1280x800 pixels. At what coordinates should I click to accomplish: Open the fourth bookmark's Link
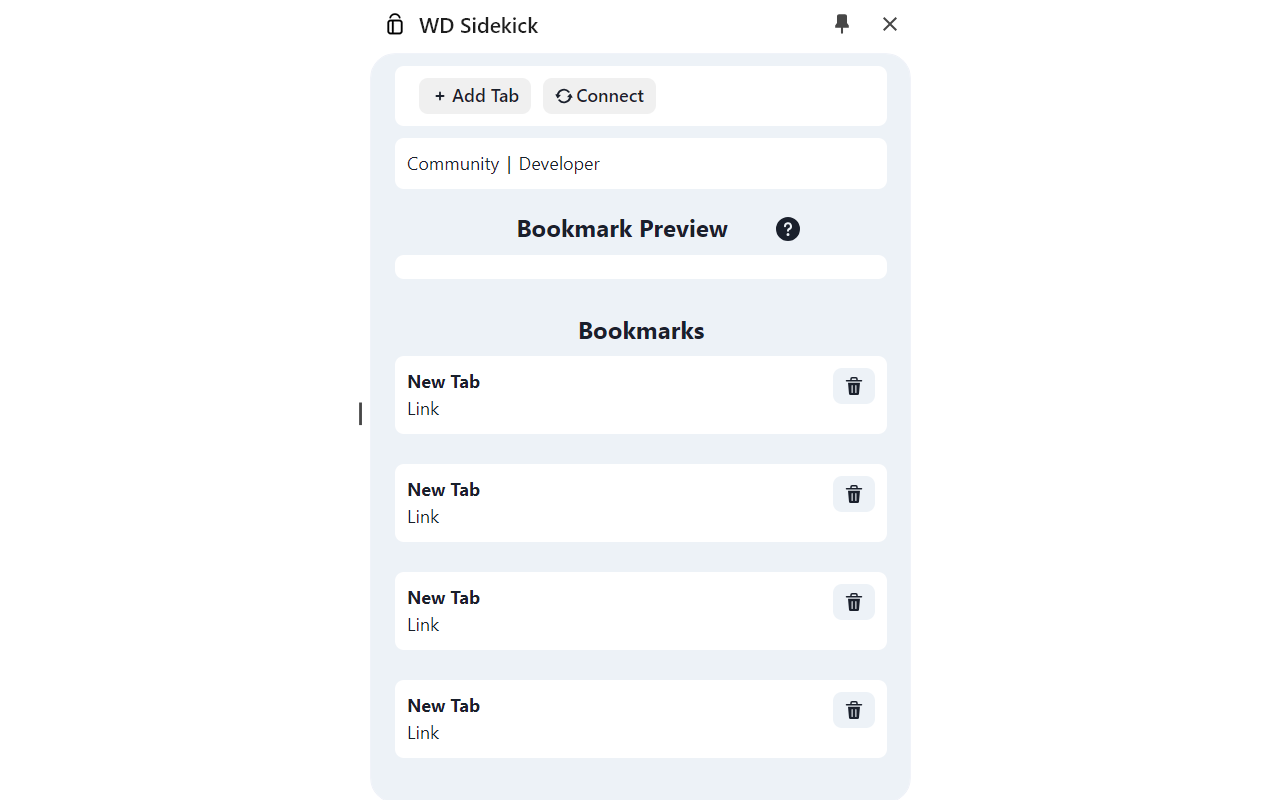point(423,733)
